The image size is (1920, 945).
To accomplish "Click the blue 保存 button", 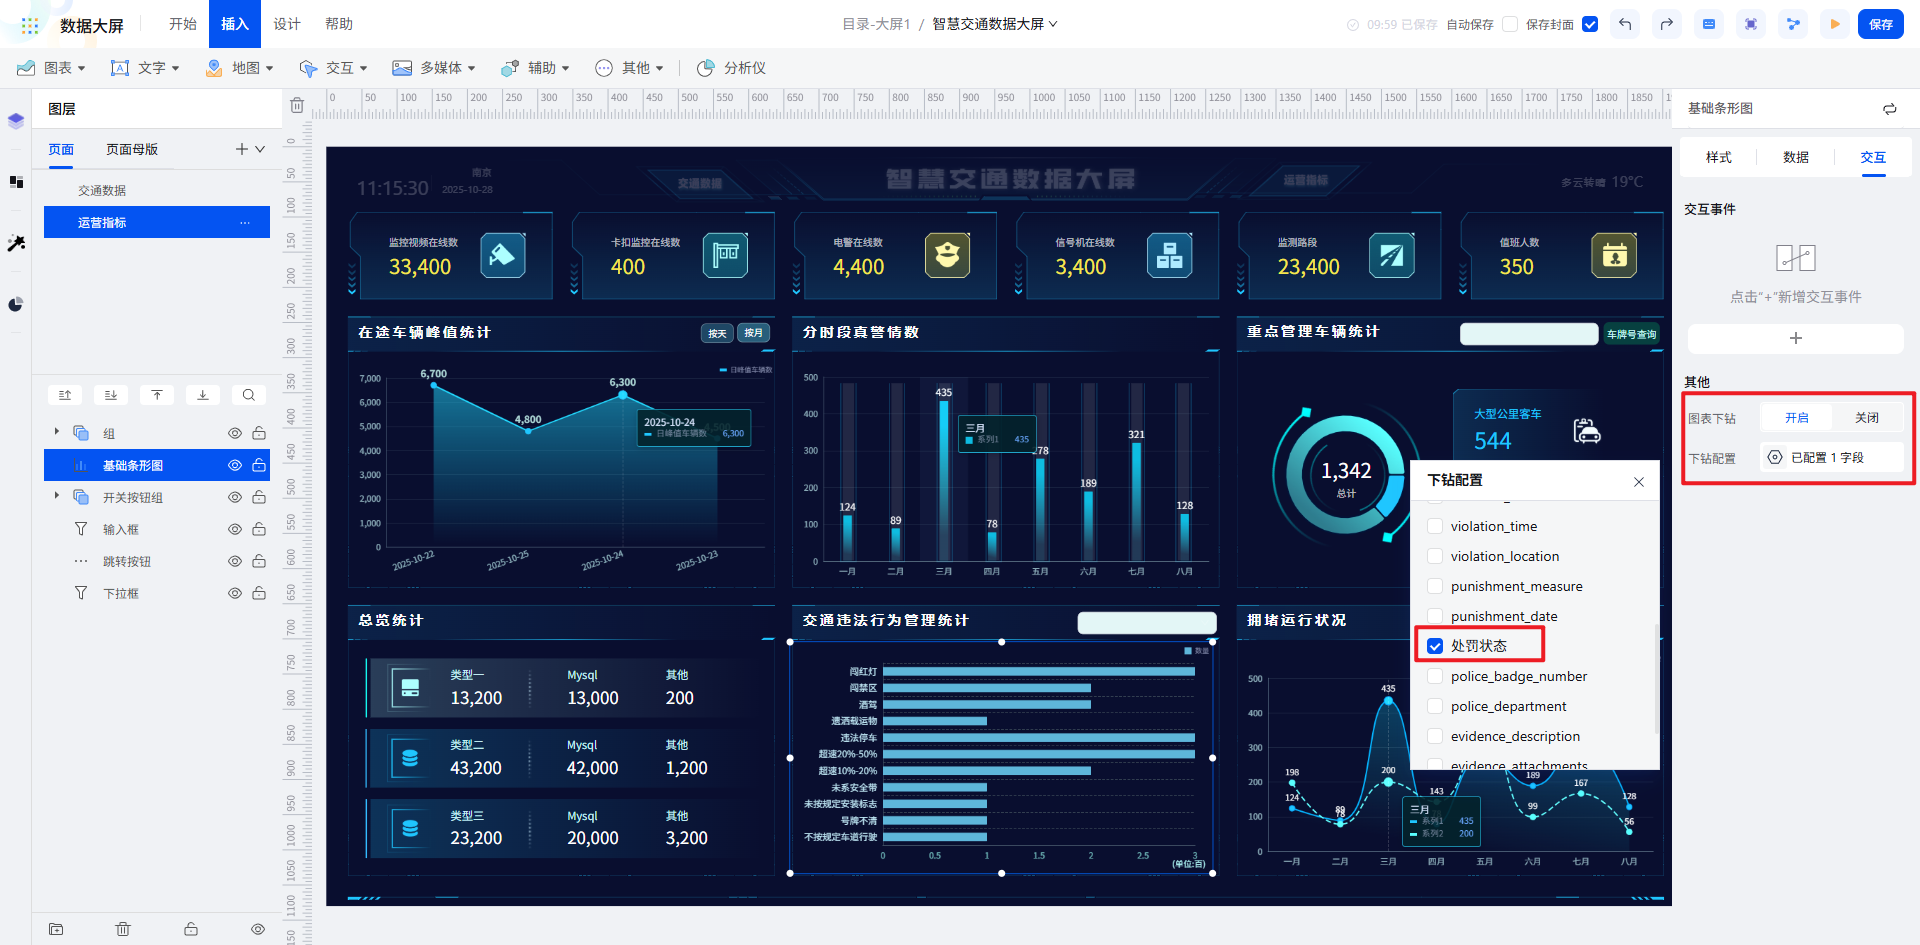I will point(1881,24).
